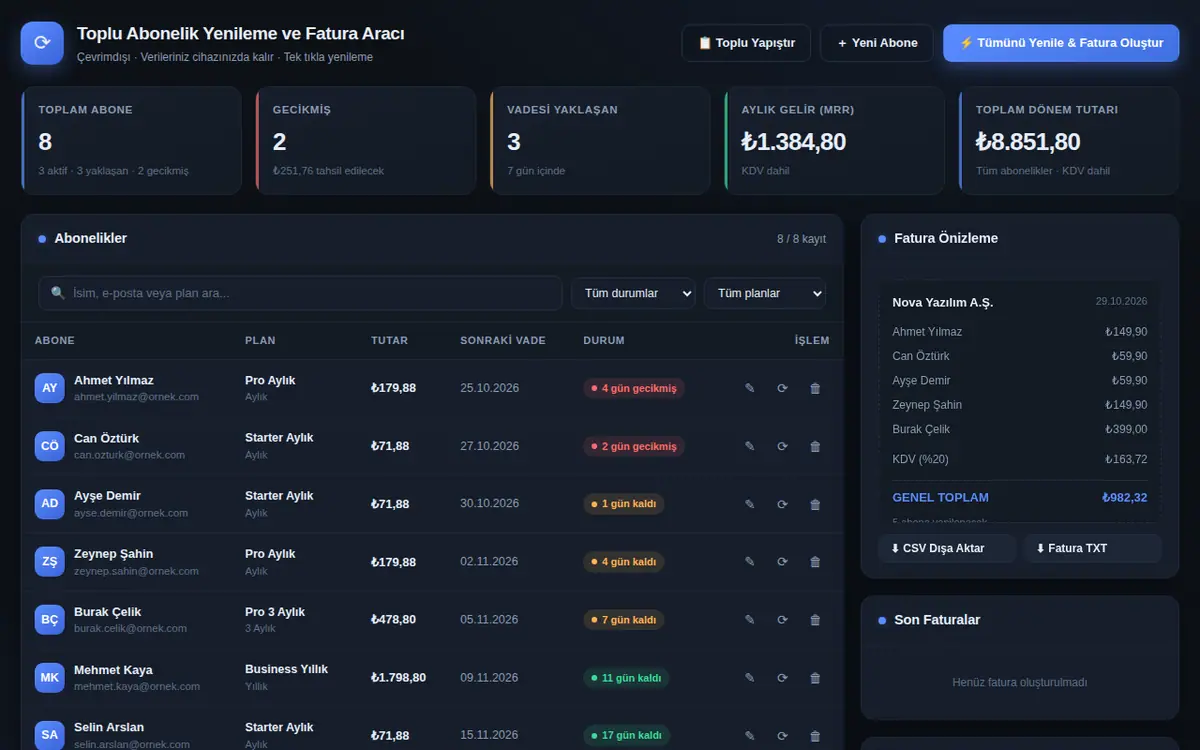Click the AY avatar for Ahmet Yılmaz
The width and height of the screenshot is (1200, 750).
50,388
